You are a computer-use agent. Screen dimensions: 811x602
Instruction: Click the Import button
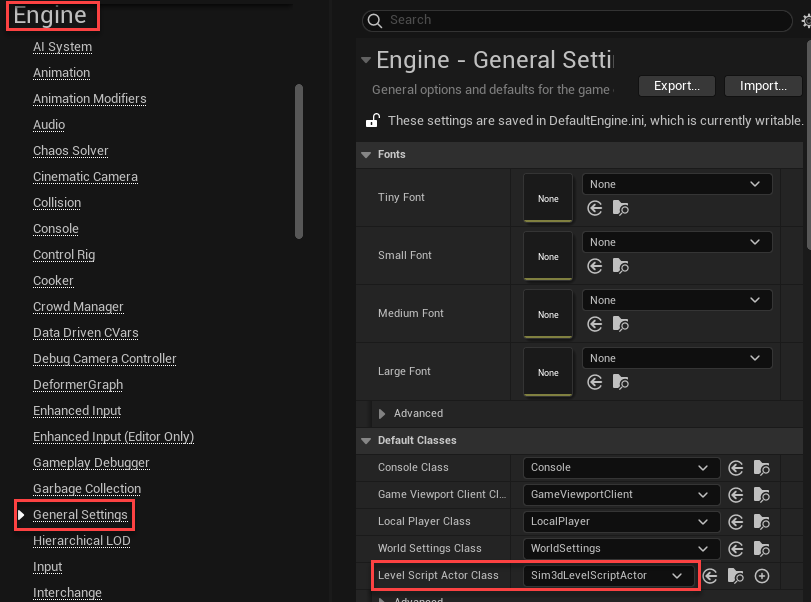pyautogui.click(x=762, y=86)
